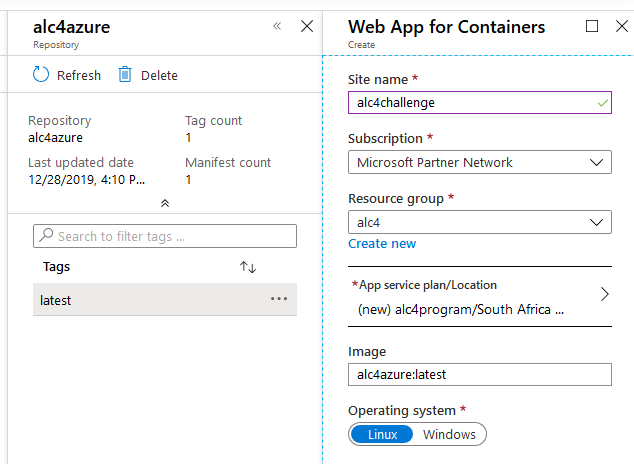This screenshot has width=634, height=464.
Task: Click the Manifest count label
Action: point(228,162)
